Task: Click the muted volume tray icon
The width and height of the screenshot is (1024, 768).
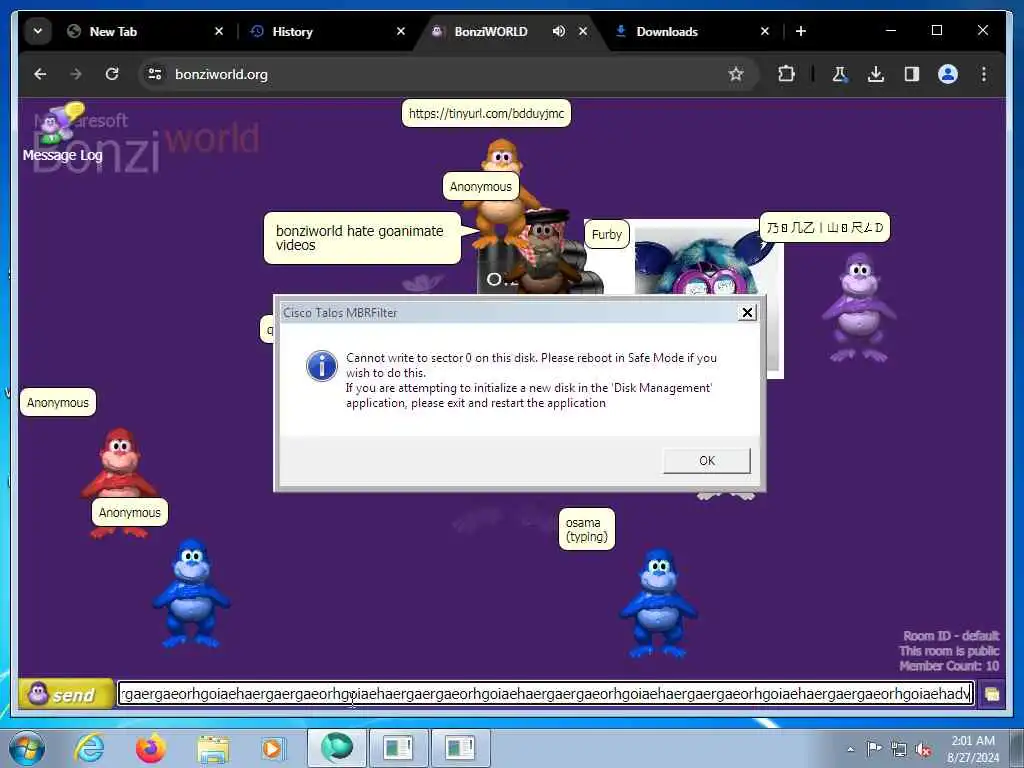Action: 923,749
